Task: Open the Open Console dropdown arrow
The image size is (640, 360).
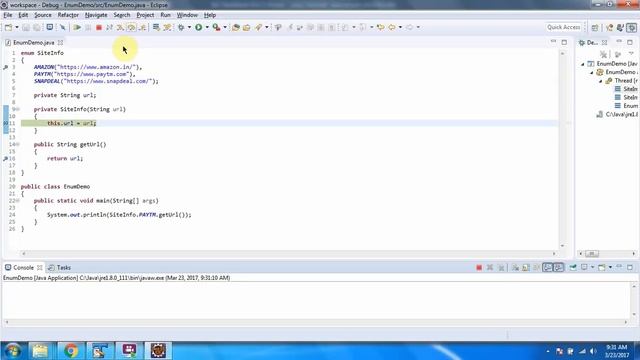Action: (610, 267)
